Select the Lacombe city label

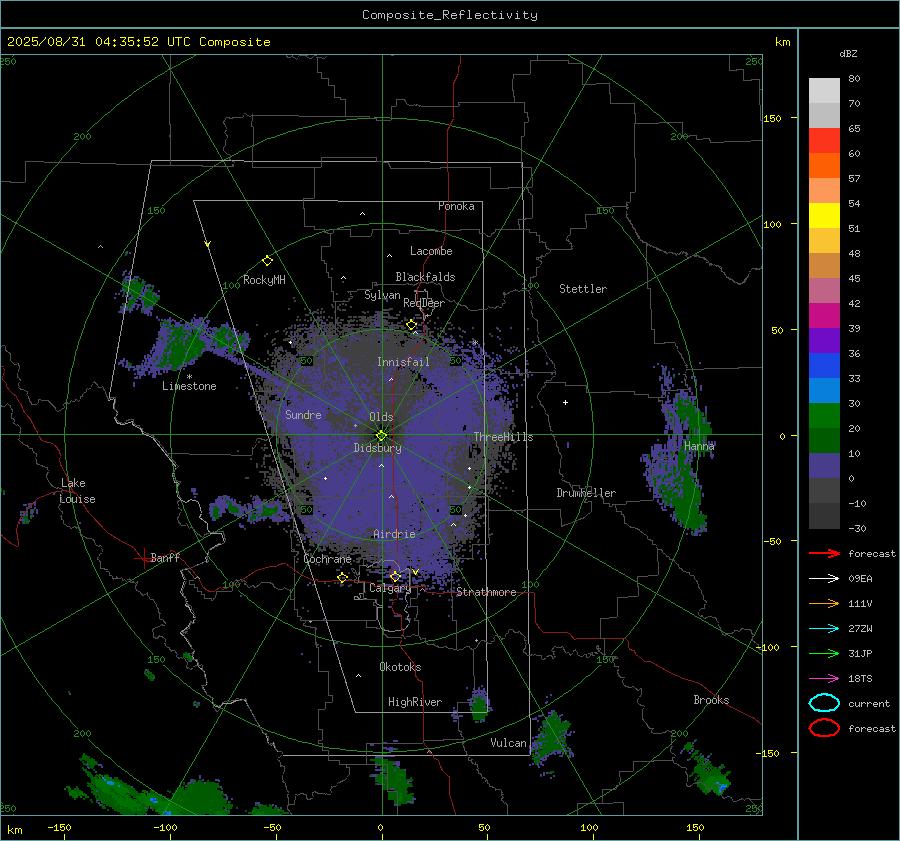click(x=431, y=251)
